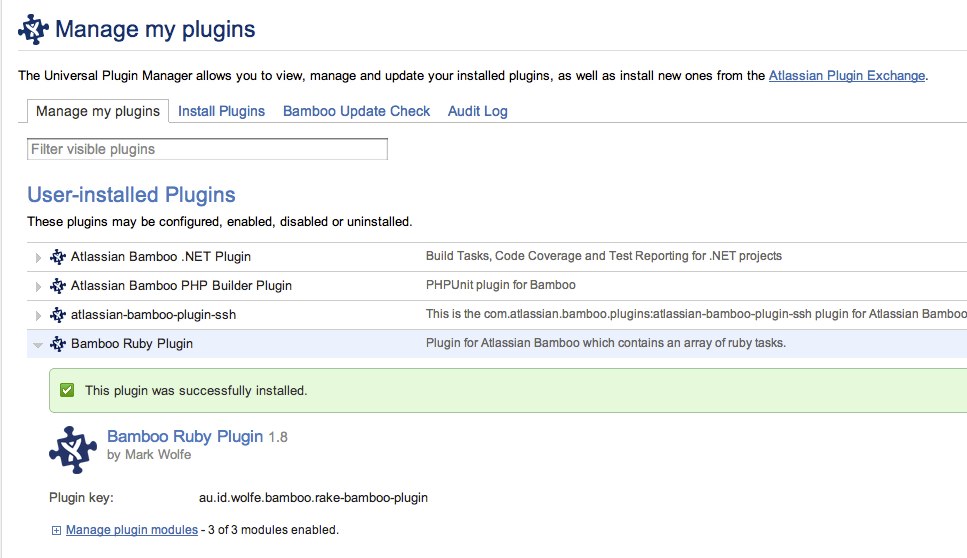Viewport: 967px width, 558px height.
Task: Expand the atlassian-bamboo-plugin-ssh row
Action: (x=38, y=315)
